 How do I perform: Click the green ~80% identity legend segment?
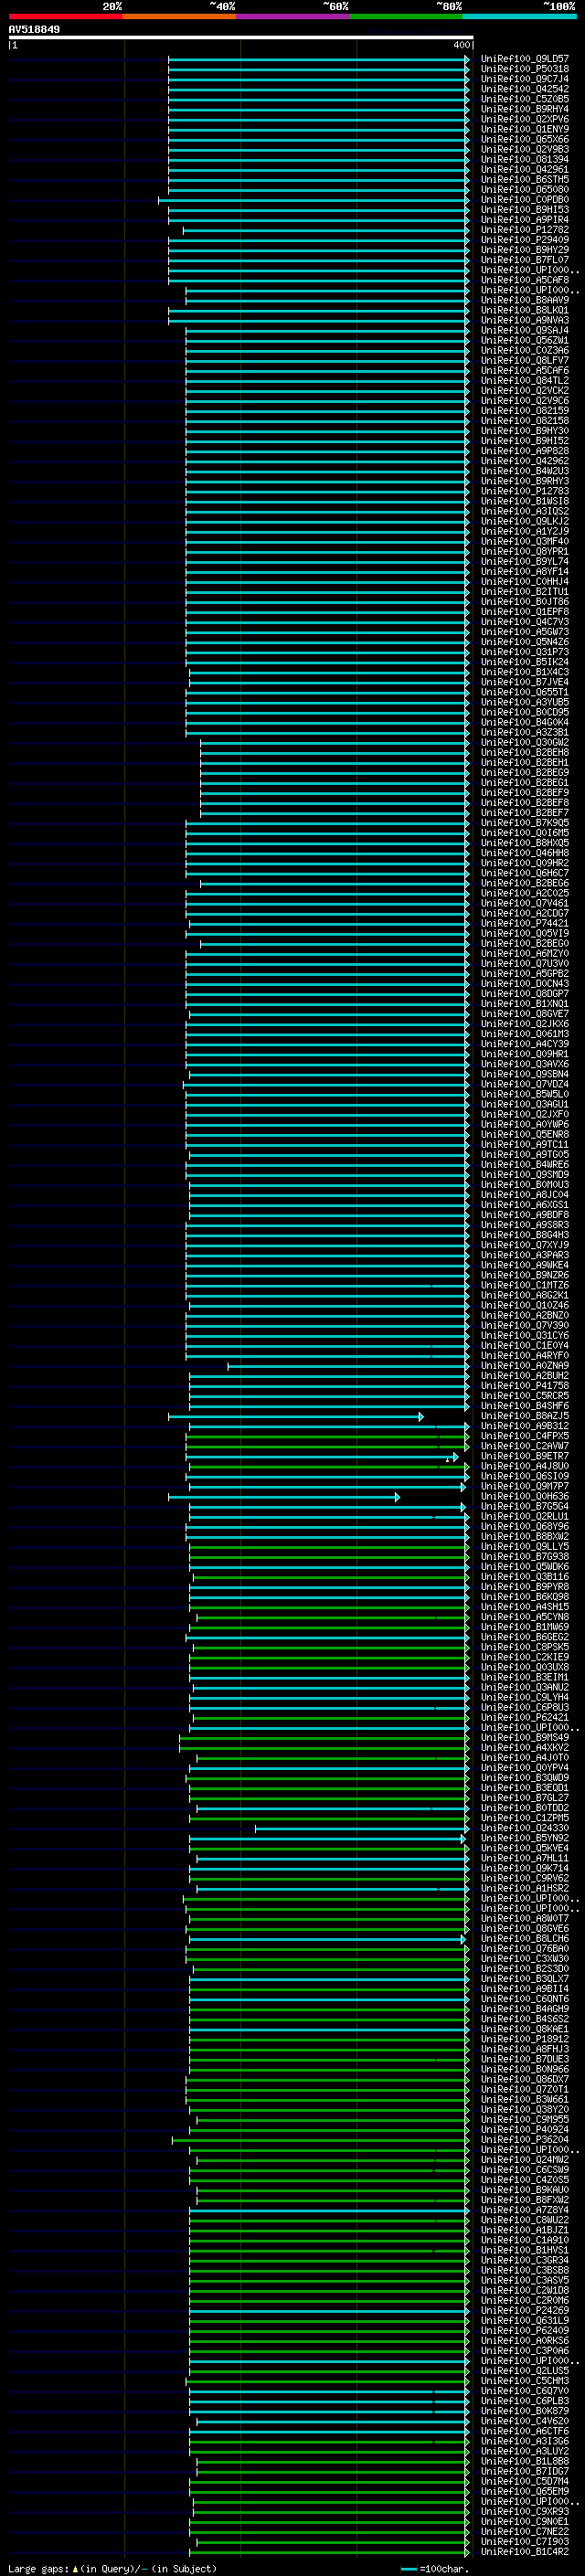[x=406, y=16]
